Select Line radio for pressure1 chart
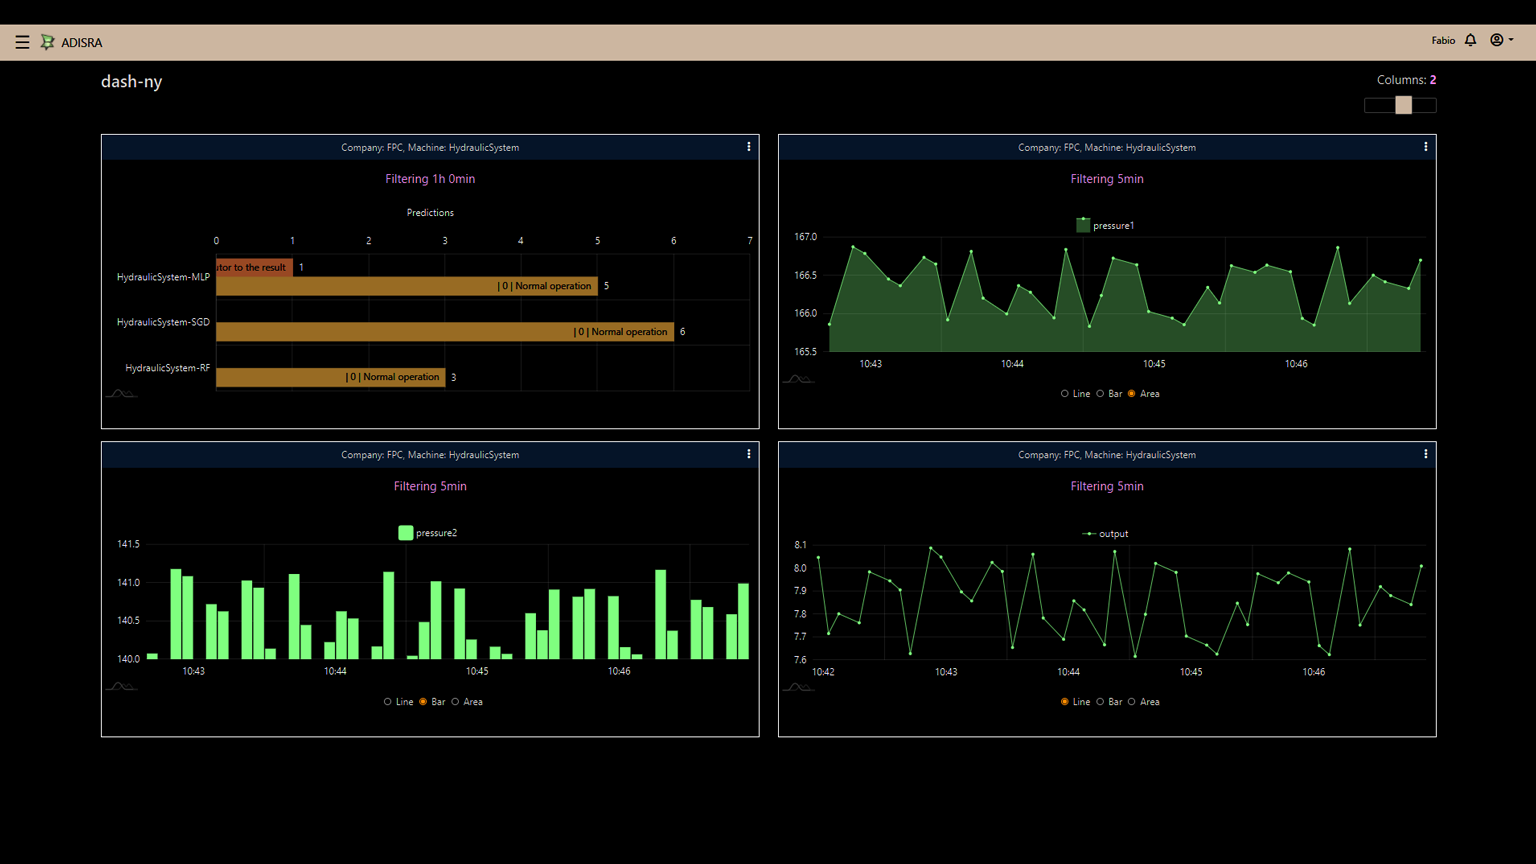 pyautogui.click(x=1064, y=394)
